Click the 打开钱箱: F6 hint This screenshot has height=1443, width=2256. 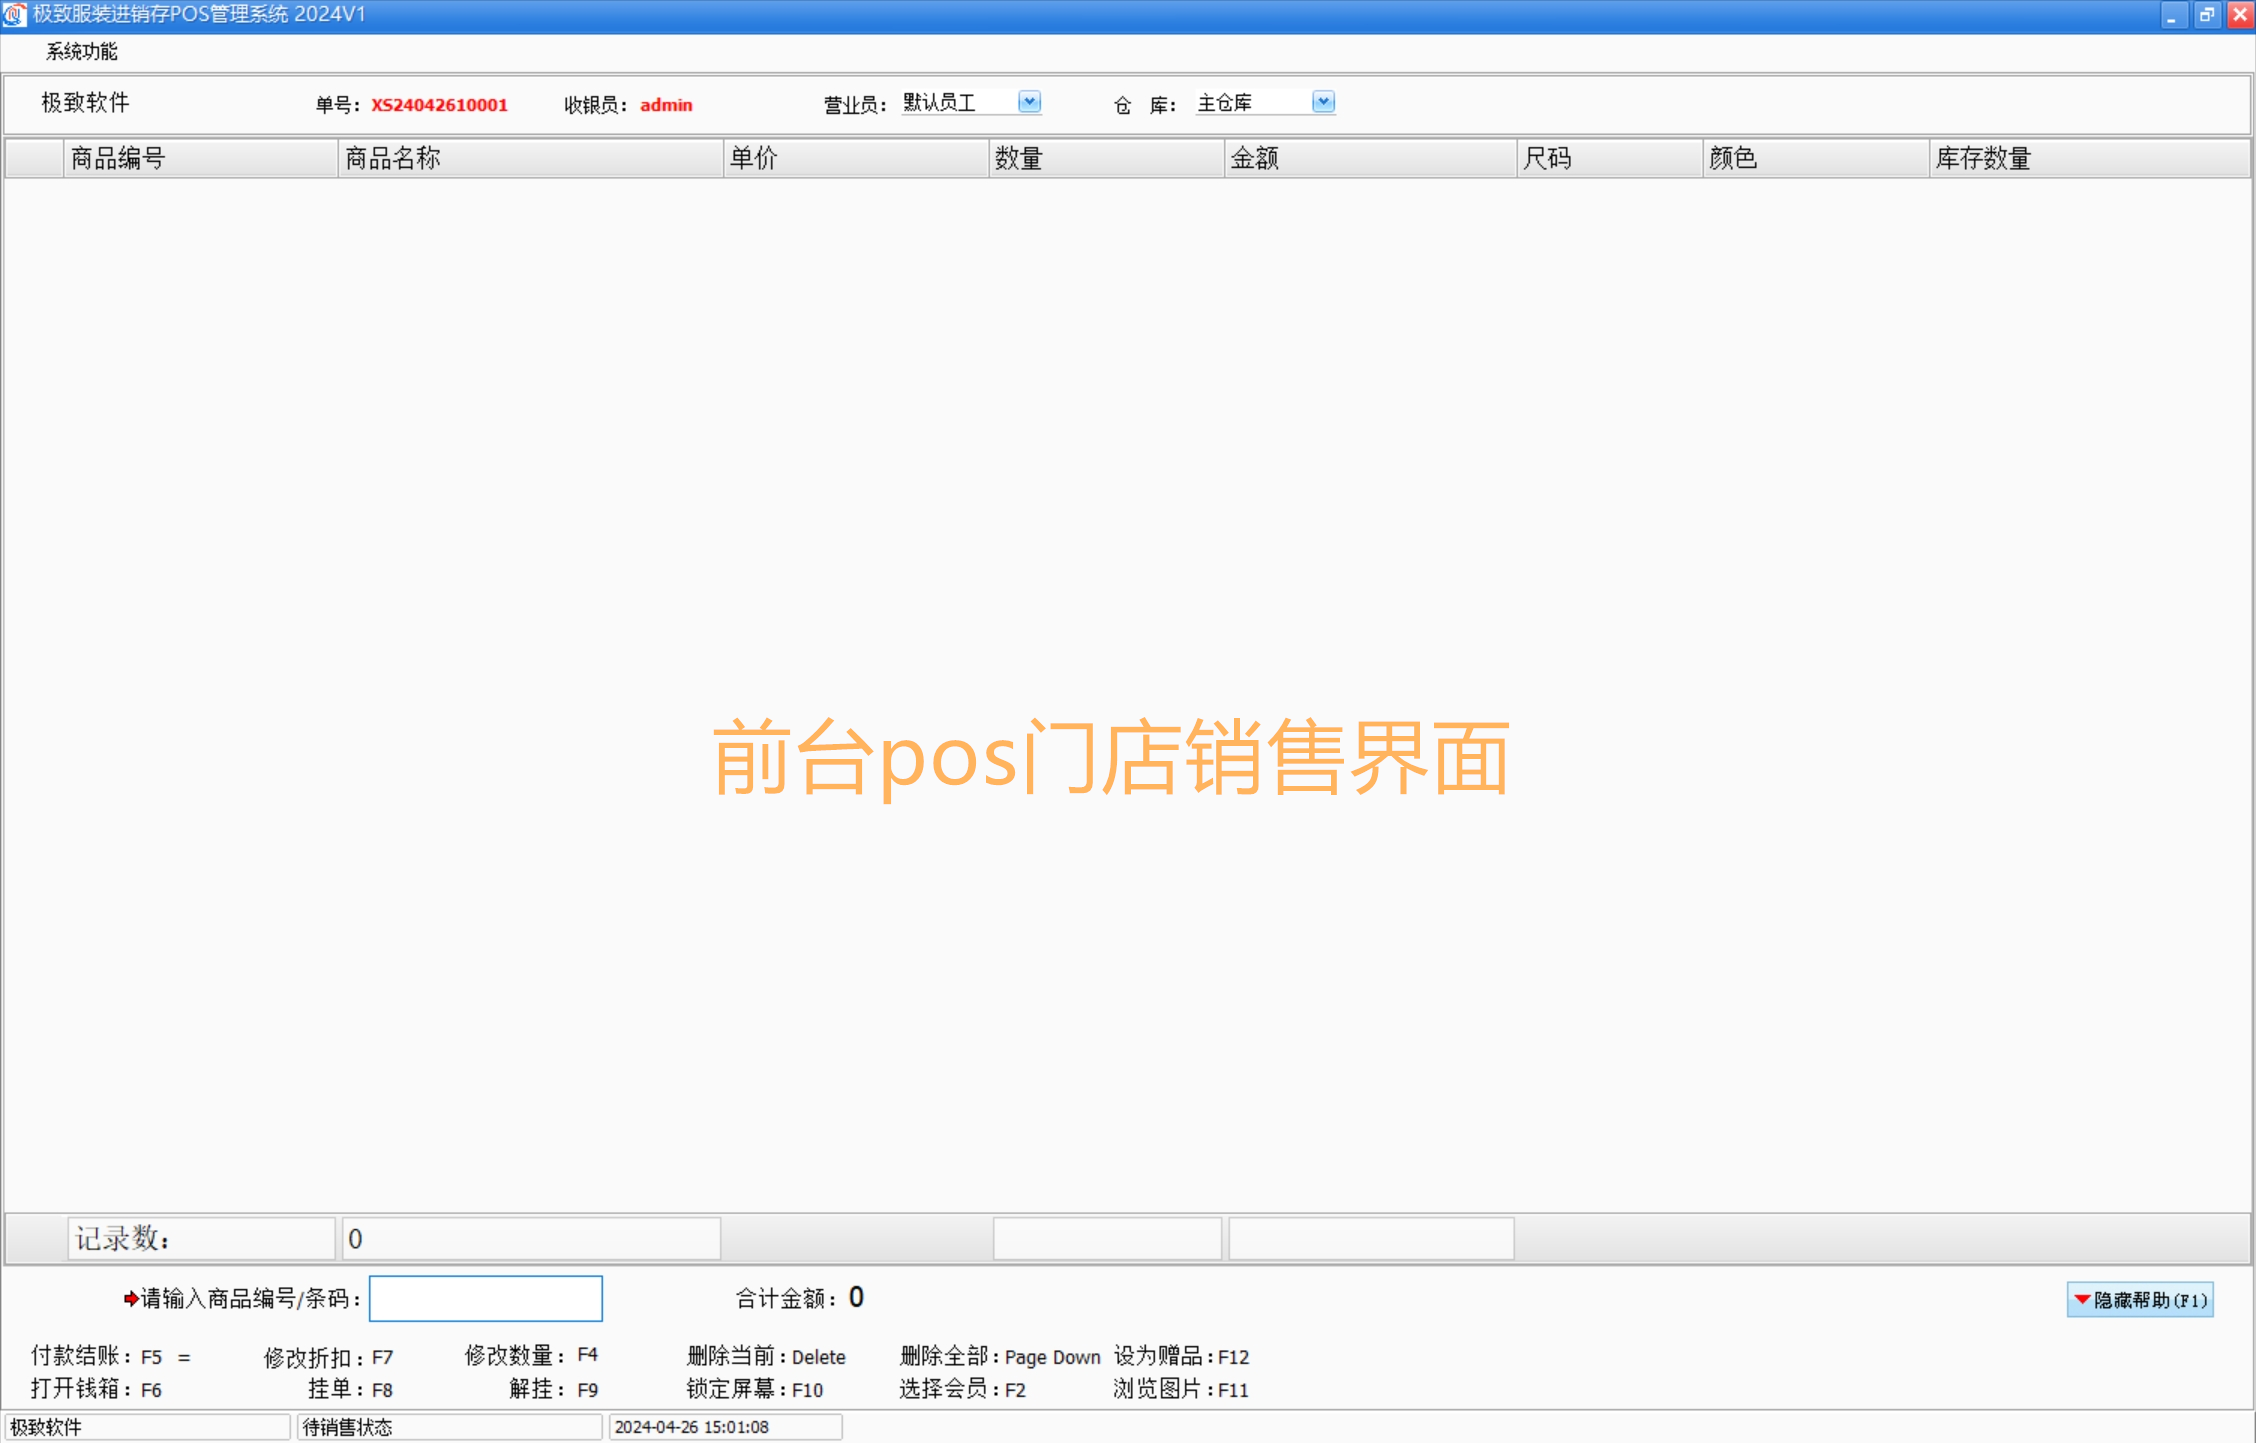97,1389
